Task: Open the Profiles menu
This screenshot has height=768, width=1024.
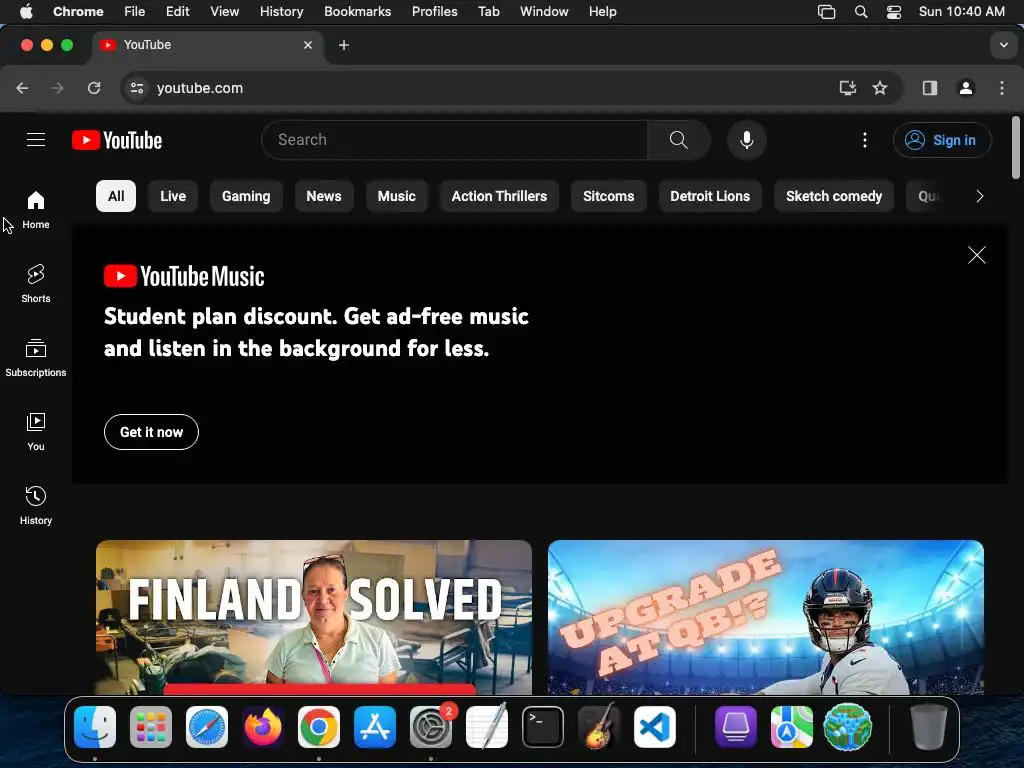Action: tap(434, 11)
